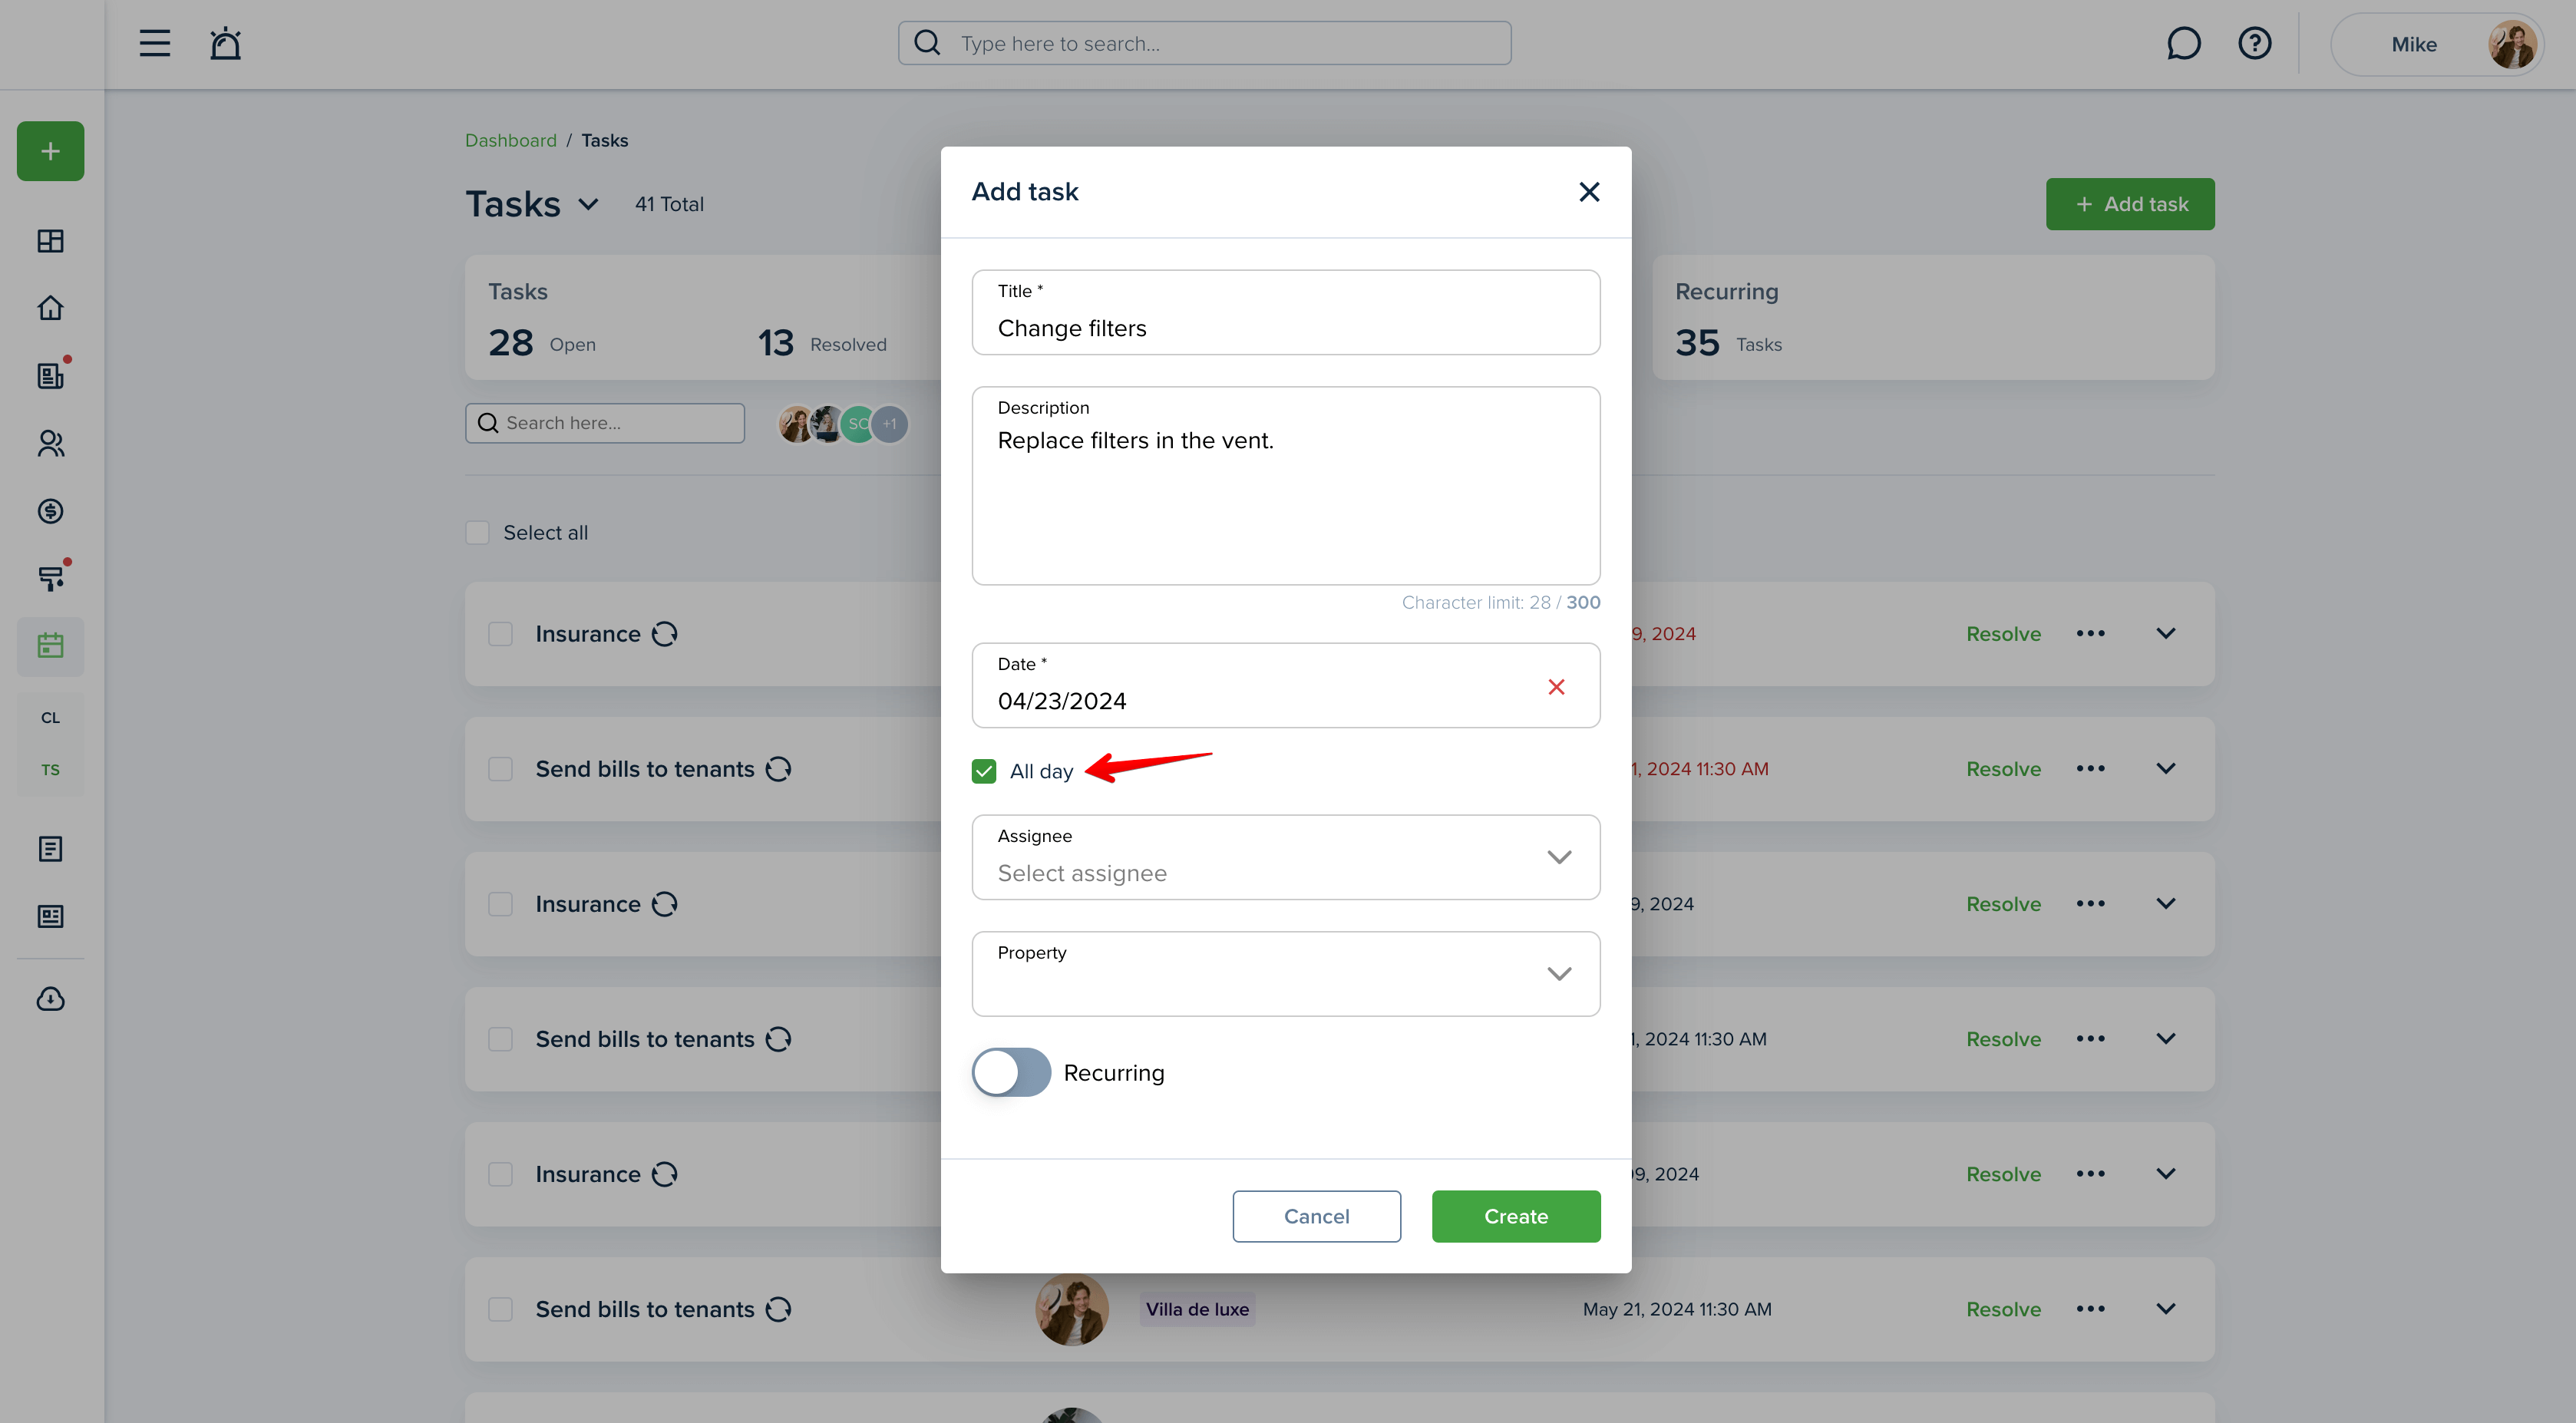Click the help question mark icon
2576x1423 pixels.
[2254, 43]
